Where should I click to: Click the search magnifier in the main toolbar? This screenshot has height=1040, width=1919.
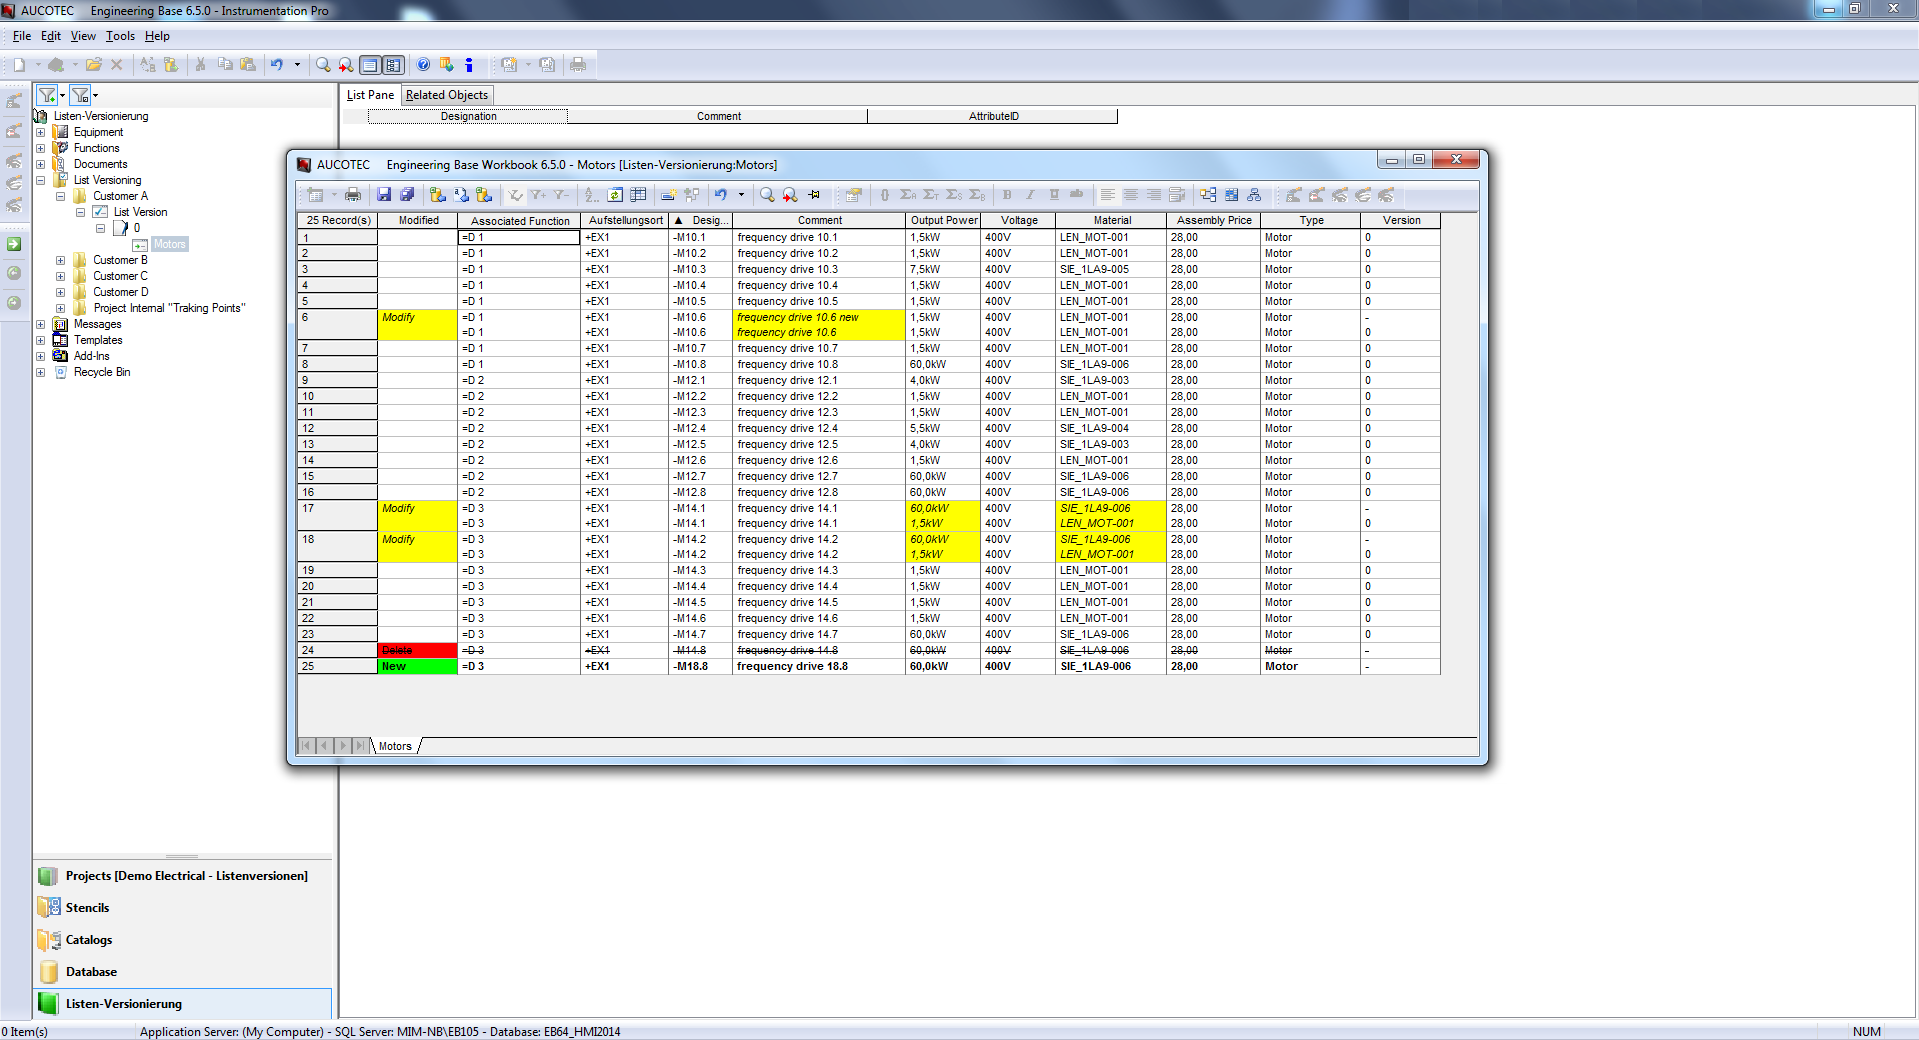(322, 65)
